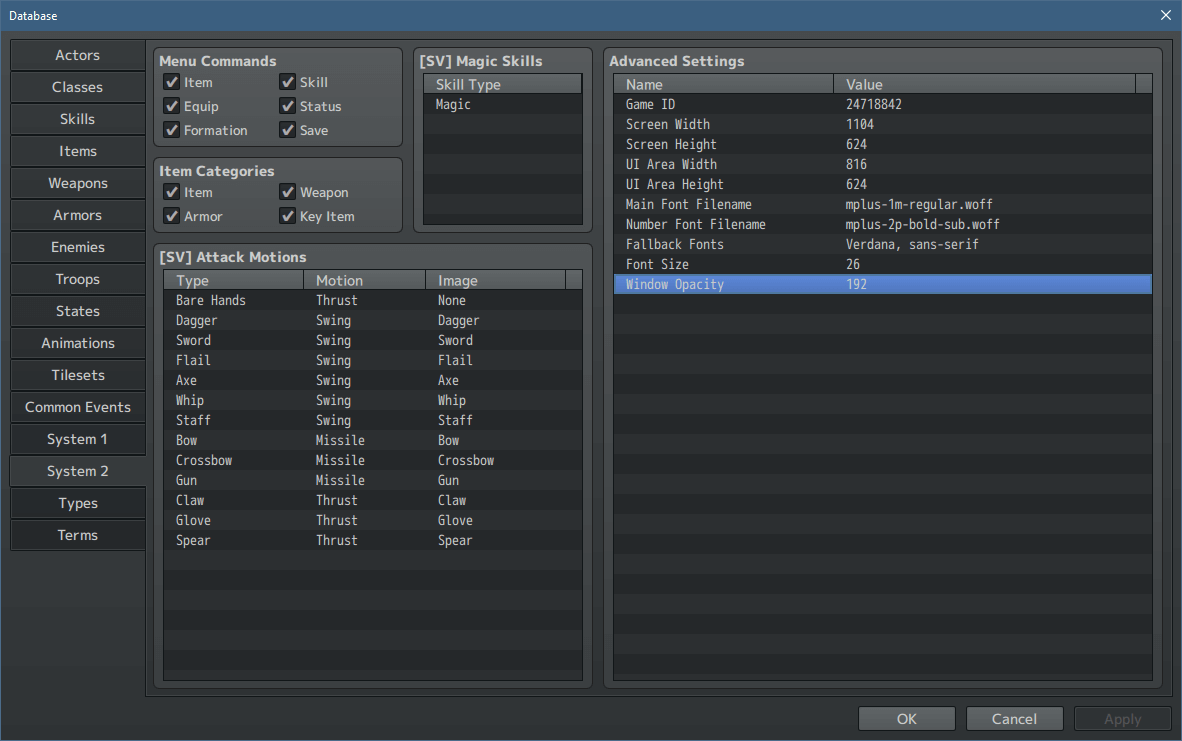This screenshot has width=1182, height=741.
Task: Uncheck Armor under Item Categories
Action: pos(172,216)
